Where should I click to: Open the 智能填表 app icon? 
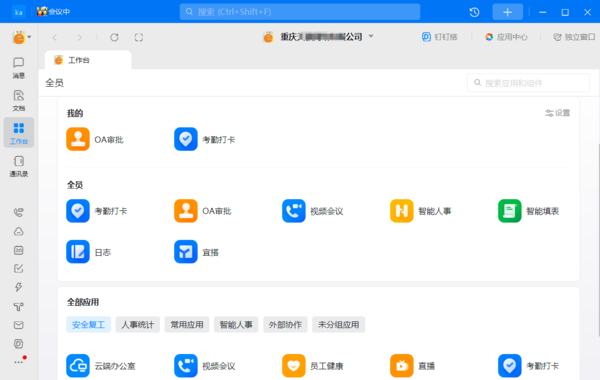[509, 211]
